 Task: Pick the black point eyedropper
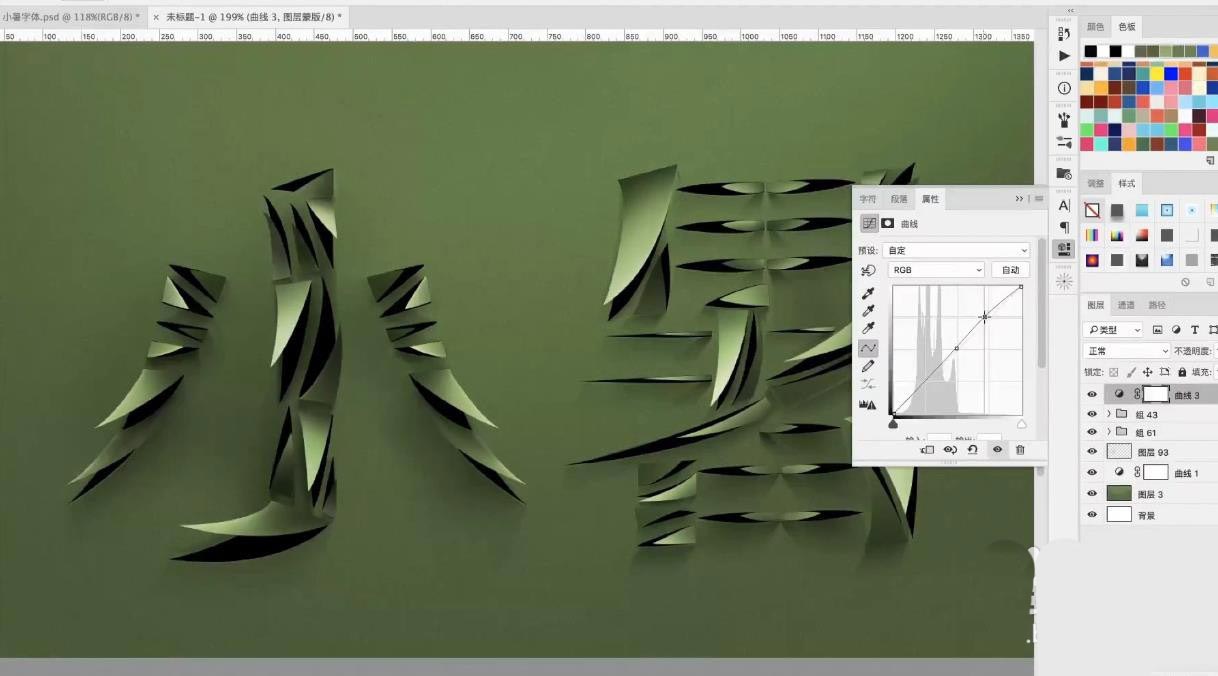pos(868,293)
